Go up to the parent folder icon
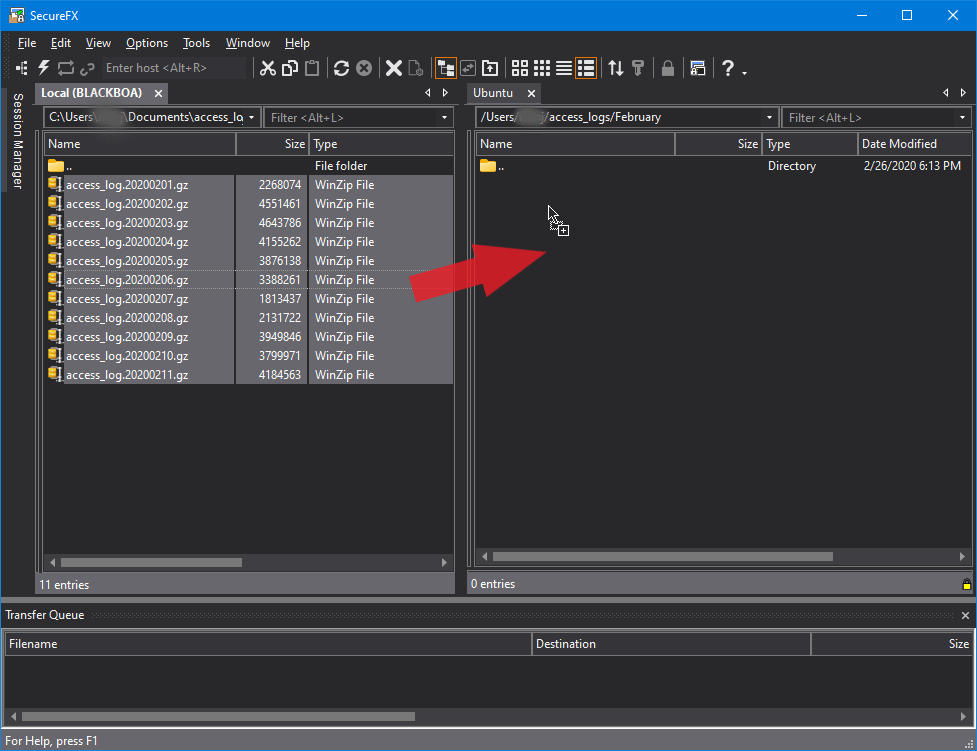 pos(490,68)
